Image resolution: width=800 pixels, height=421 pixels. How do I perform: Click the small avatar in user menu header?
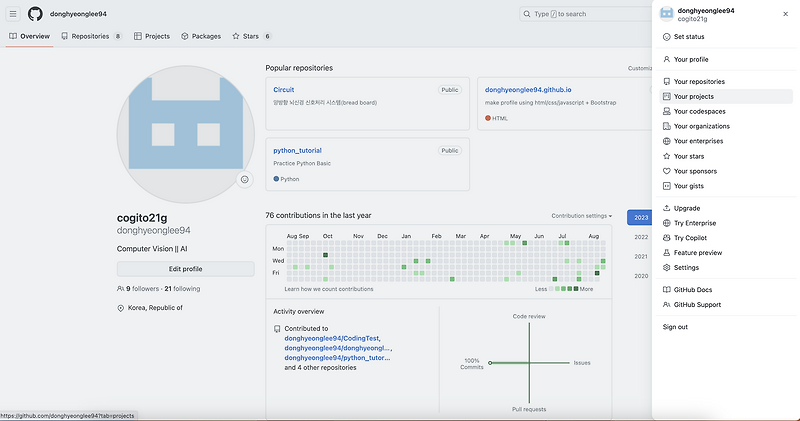pos(666,14)
